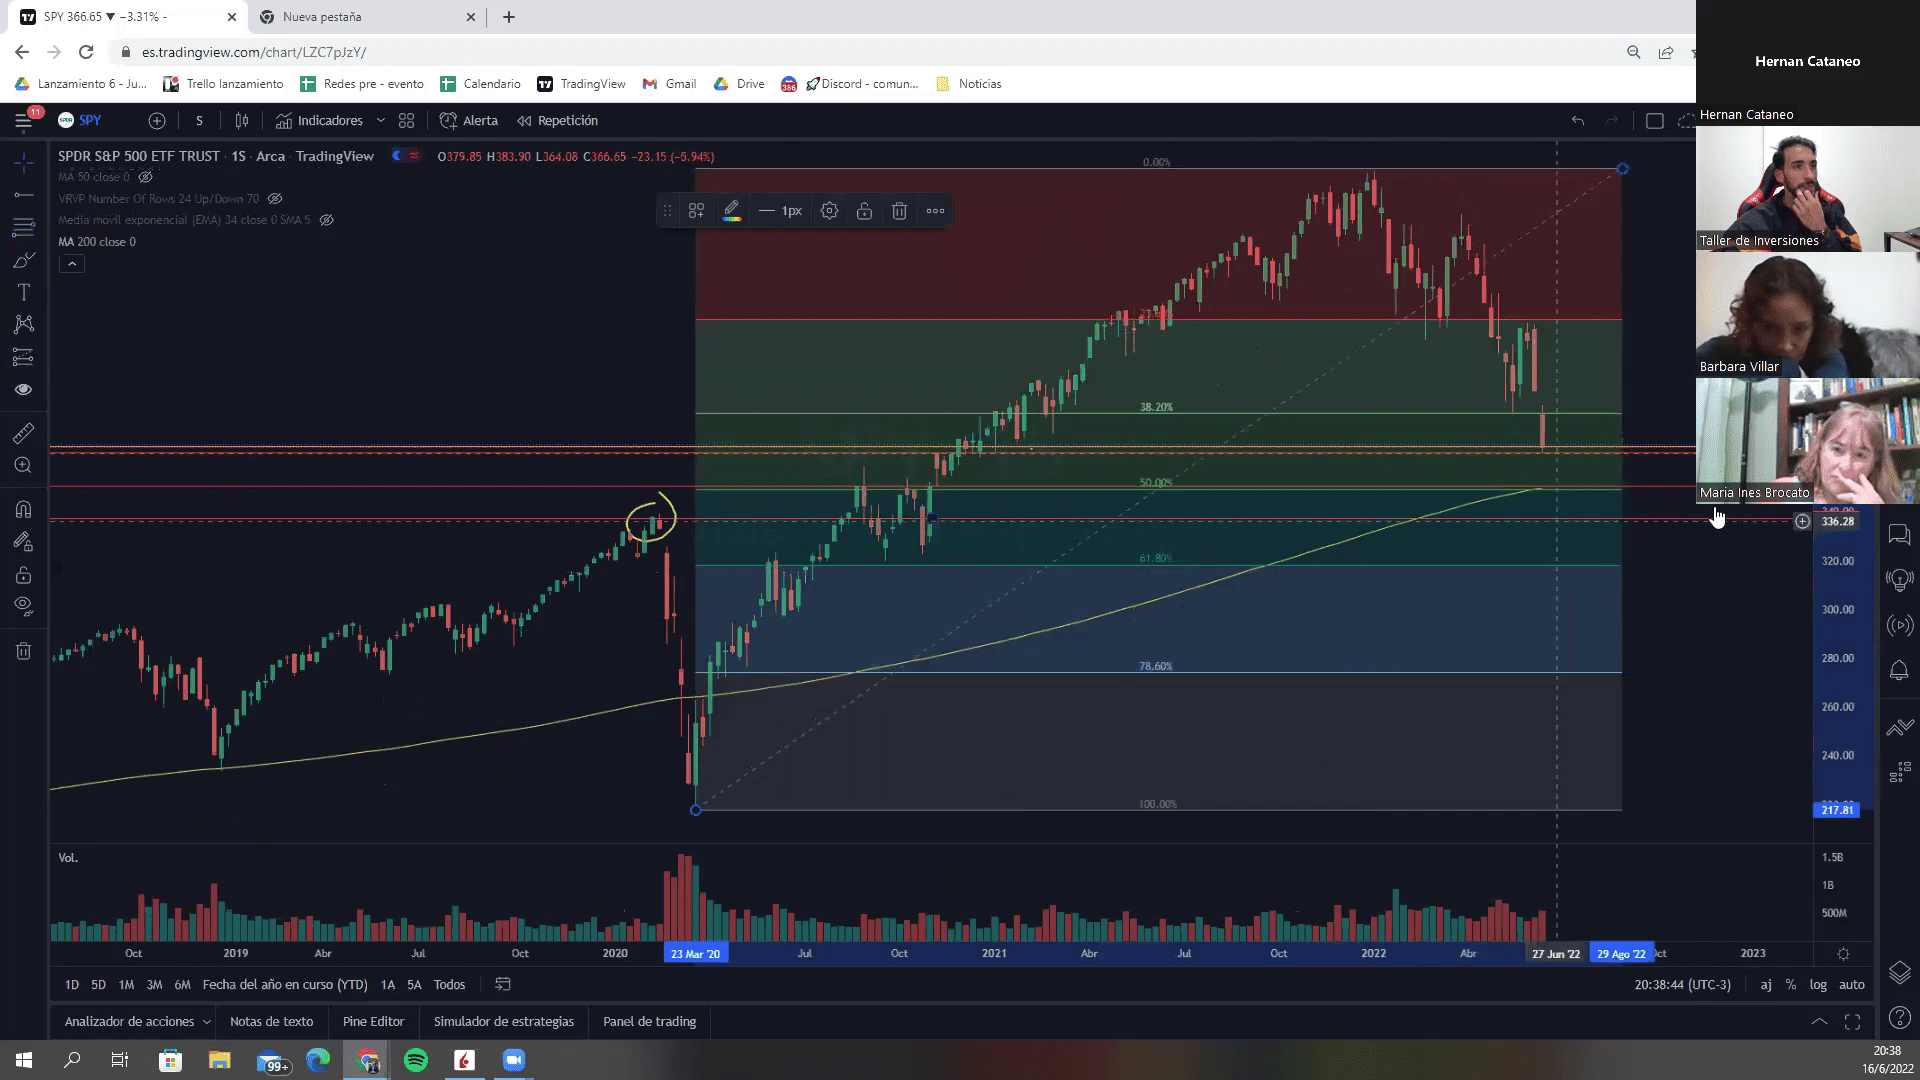Click the Alerta button
Image resolution: width=1920 pixels, height=1080 pixels.
(469, 121)
